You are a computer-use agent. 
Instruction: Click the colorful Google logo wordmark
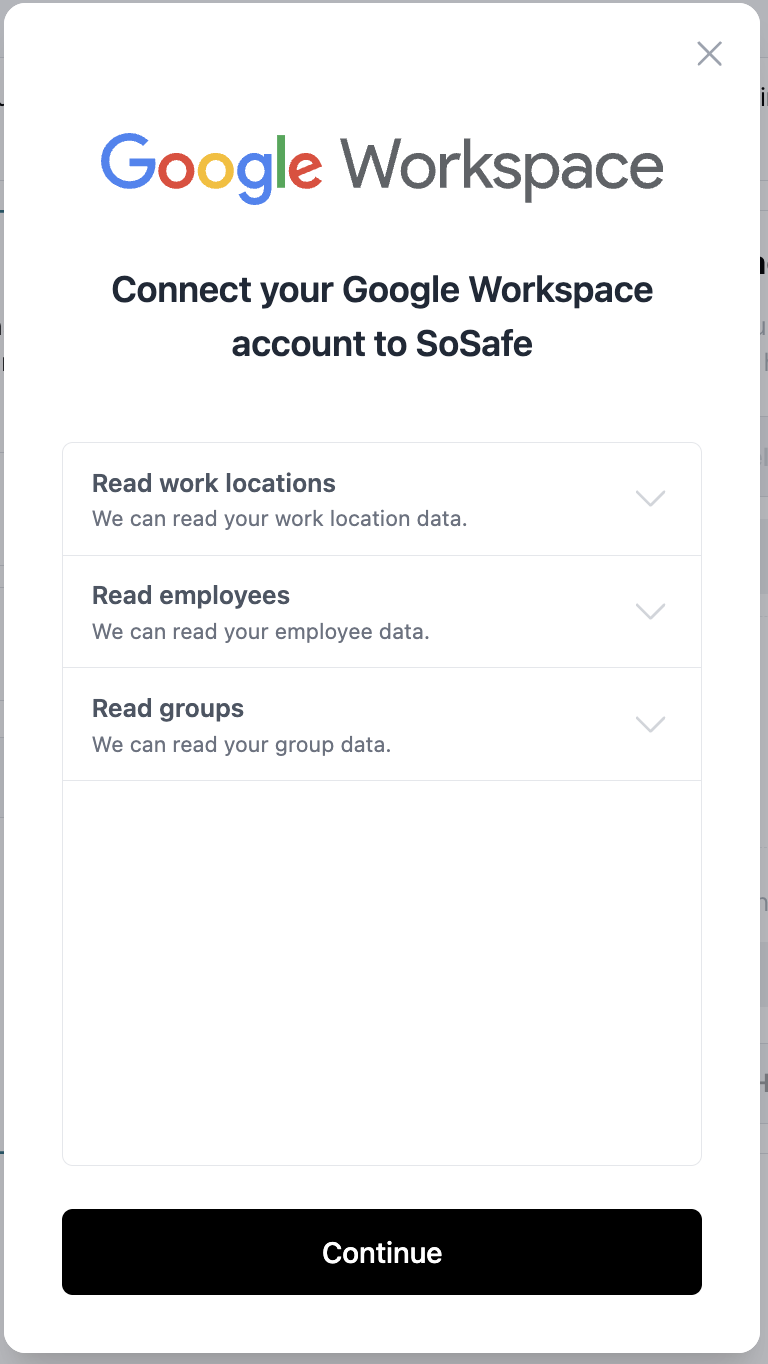pyautogui.click(x=211, y=167)
